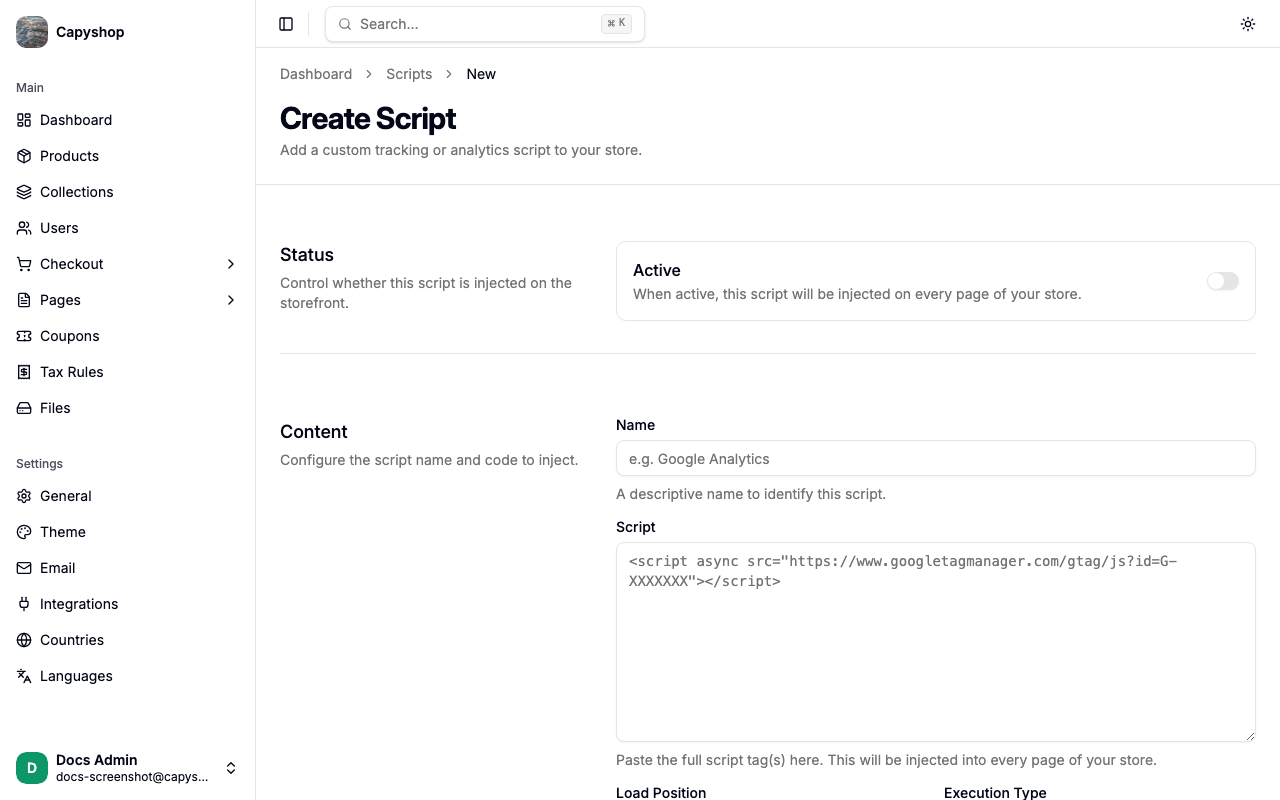Click the Load Position label
The height and width of the screenshot is (800, 1280).
click(x=661, y=793)
